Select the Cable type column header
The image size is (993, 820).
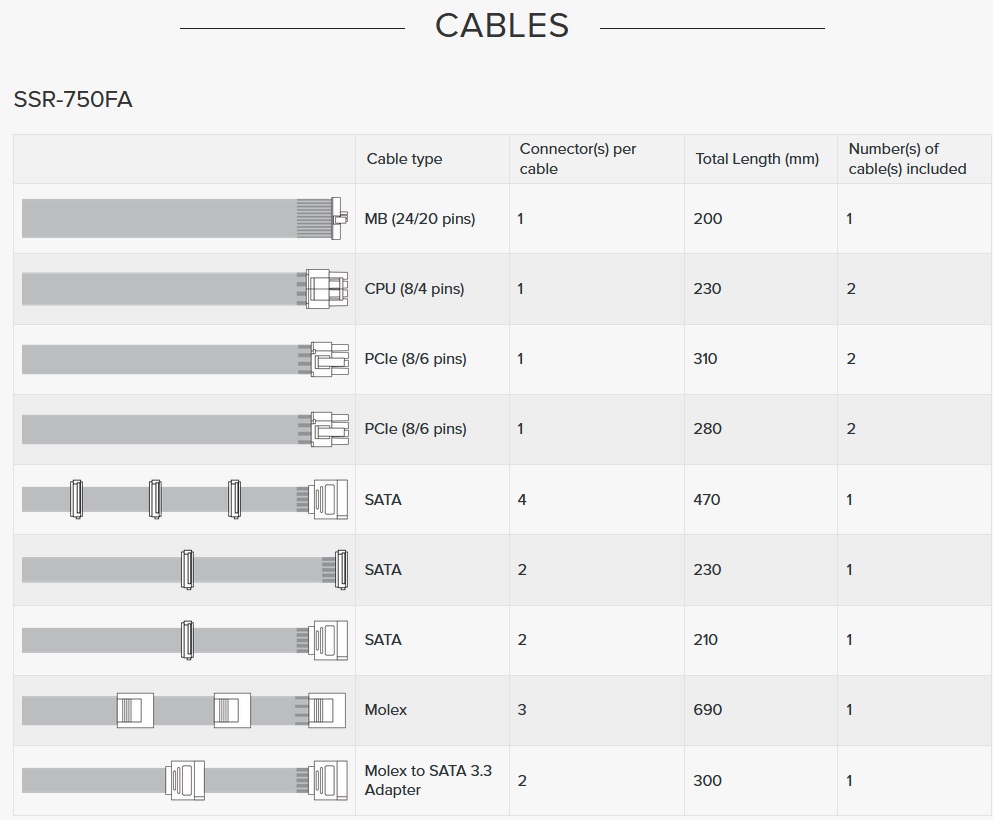(404, 159)
